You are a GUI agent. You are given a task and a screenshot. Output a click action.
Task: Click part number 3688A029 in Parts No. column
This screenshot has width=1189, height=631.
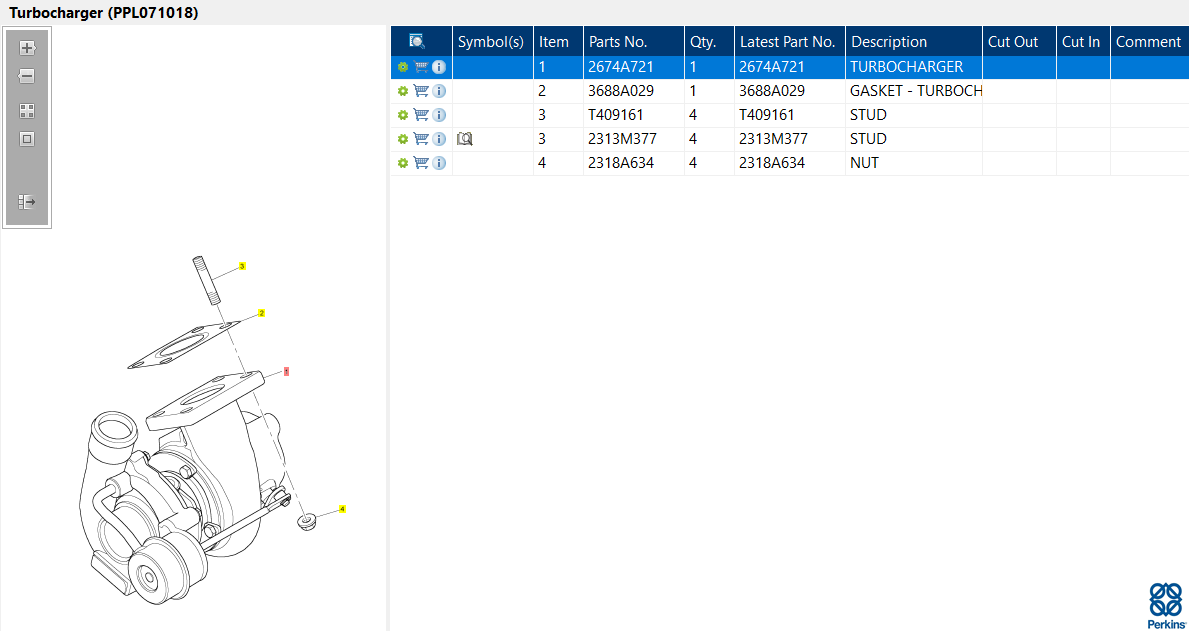tap(620, 91)
